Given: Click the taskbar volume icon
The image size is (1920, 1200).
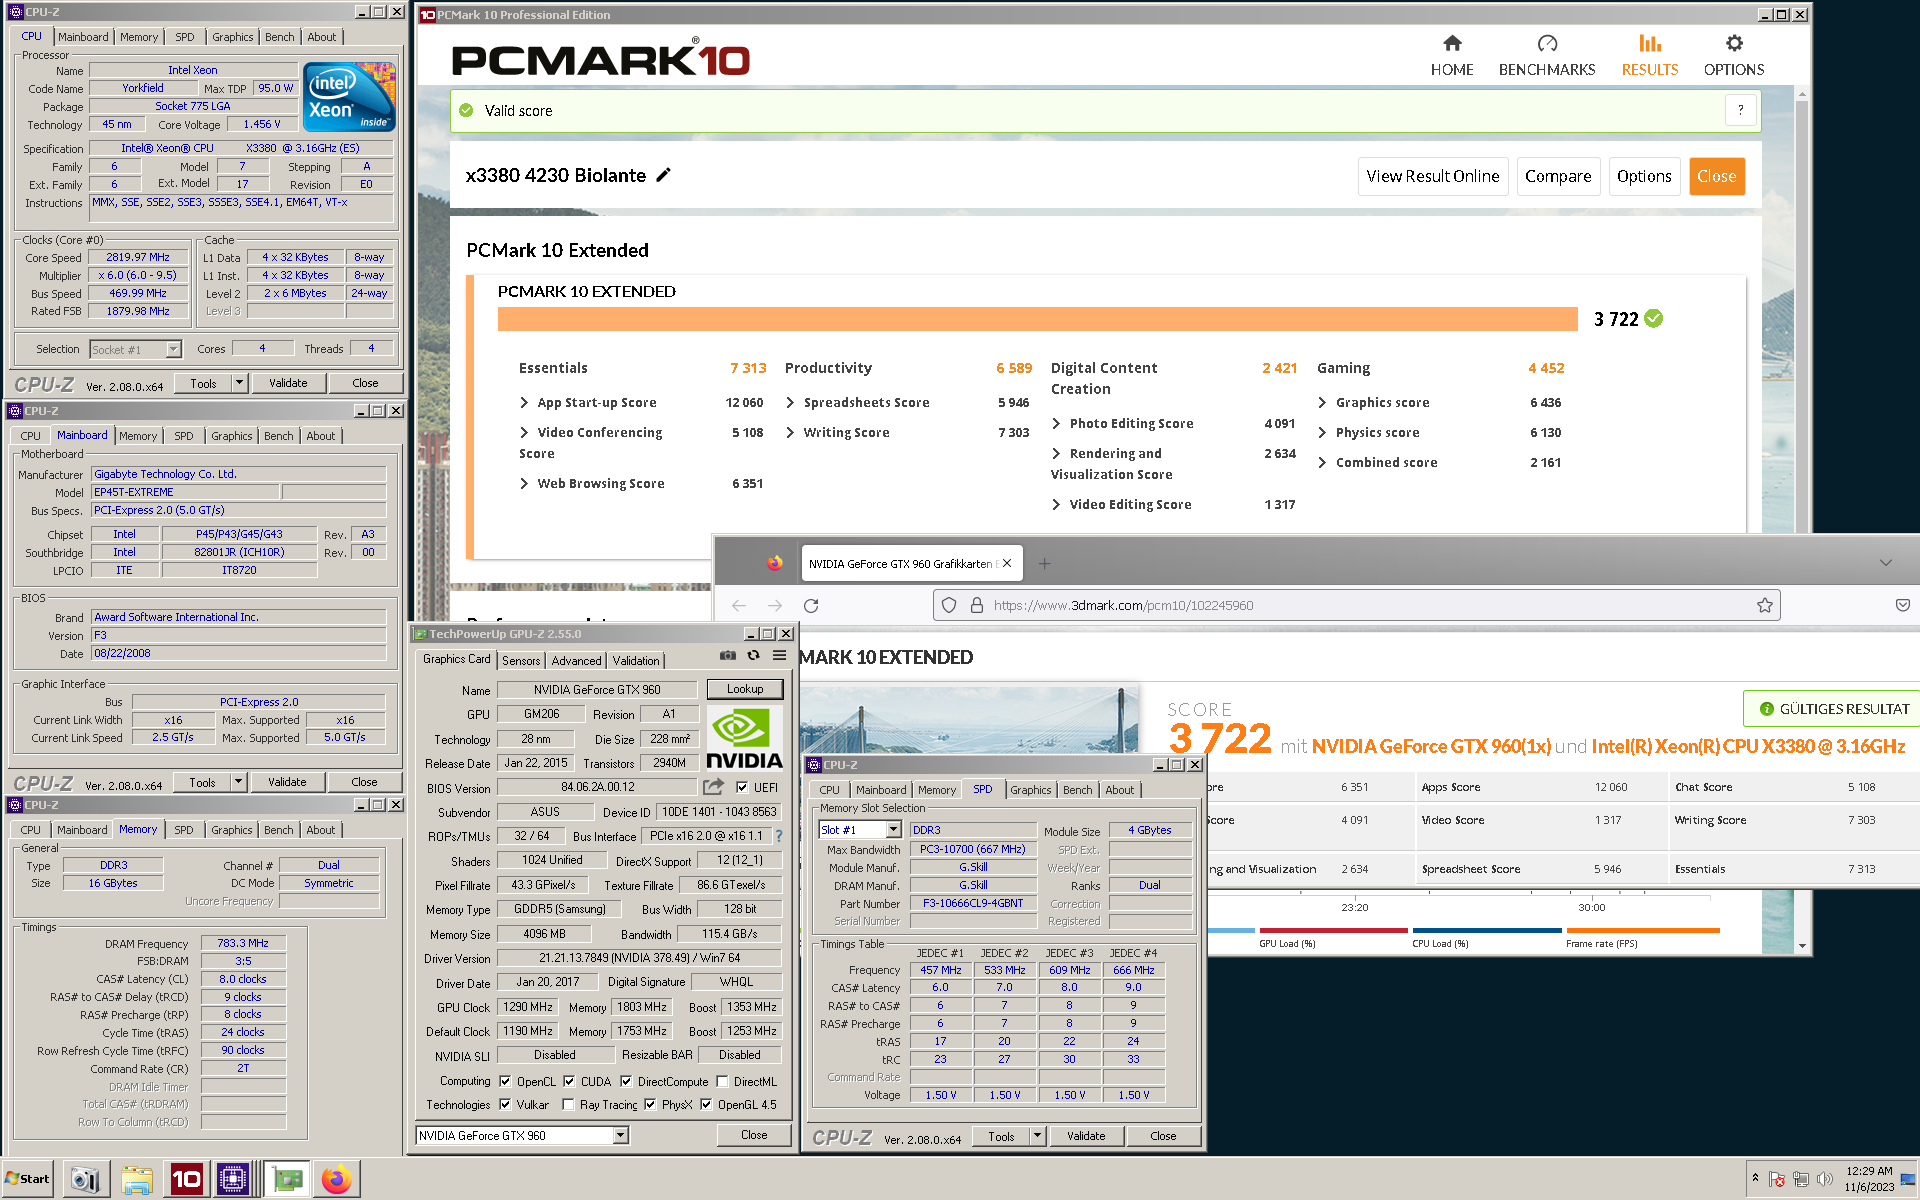Looking at the screenshot, I should point(1824,1179).
